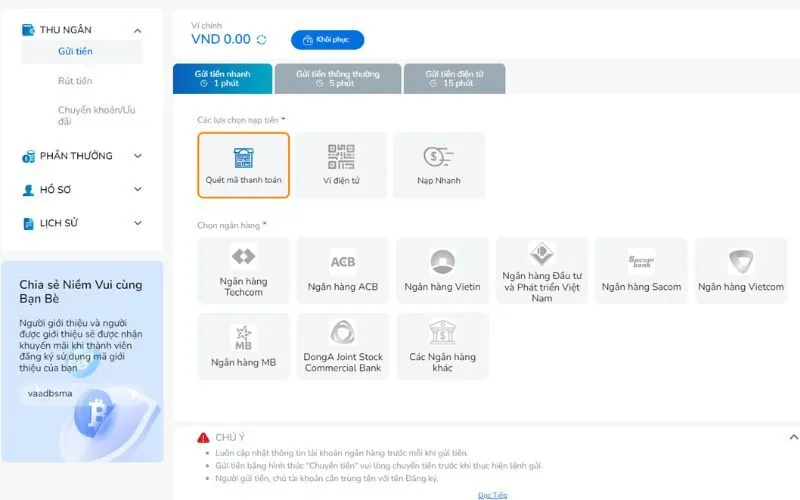Pick Ngân hàng Techcom bank

(x=243, y=270)
